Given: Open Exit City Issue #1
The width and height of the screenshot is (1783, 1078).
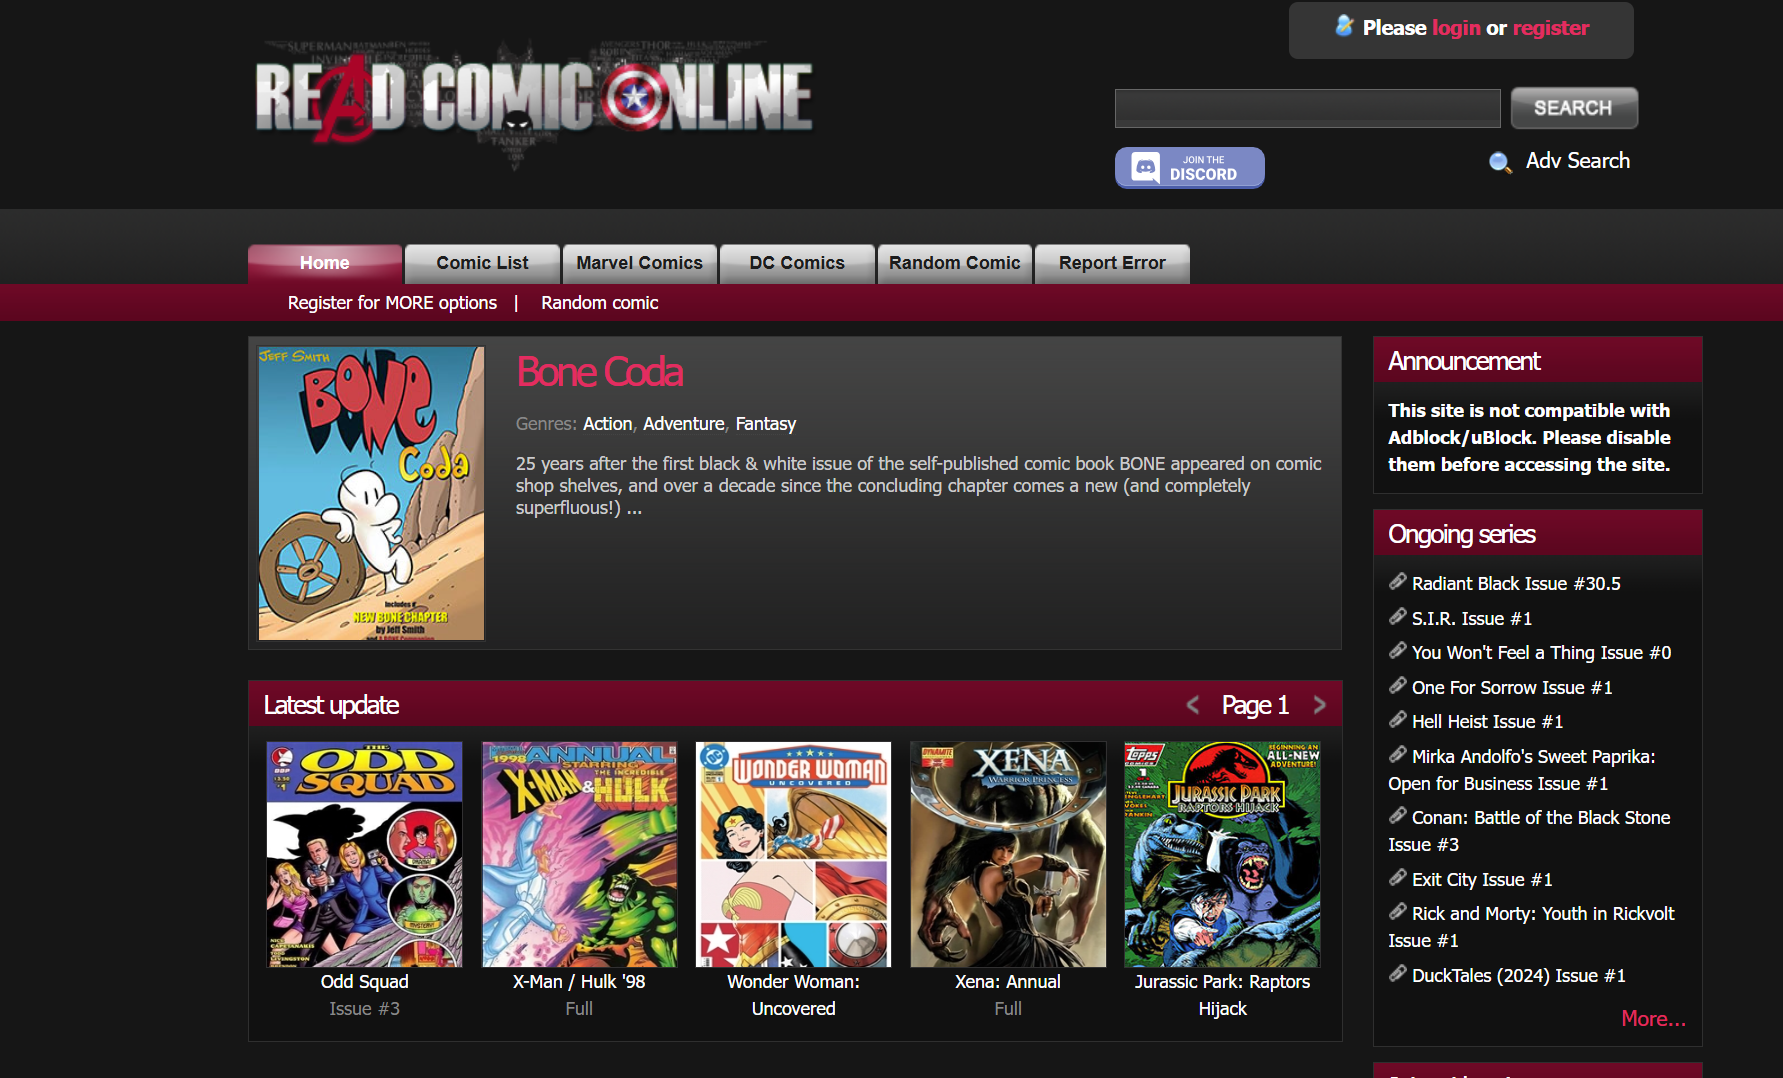Looking at the screenshot, I should pos(1482,880).
